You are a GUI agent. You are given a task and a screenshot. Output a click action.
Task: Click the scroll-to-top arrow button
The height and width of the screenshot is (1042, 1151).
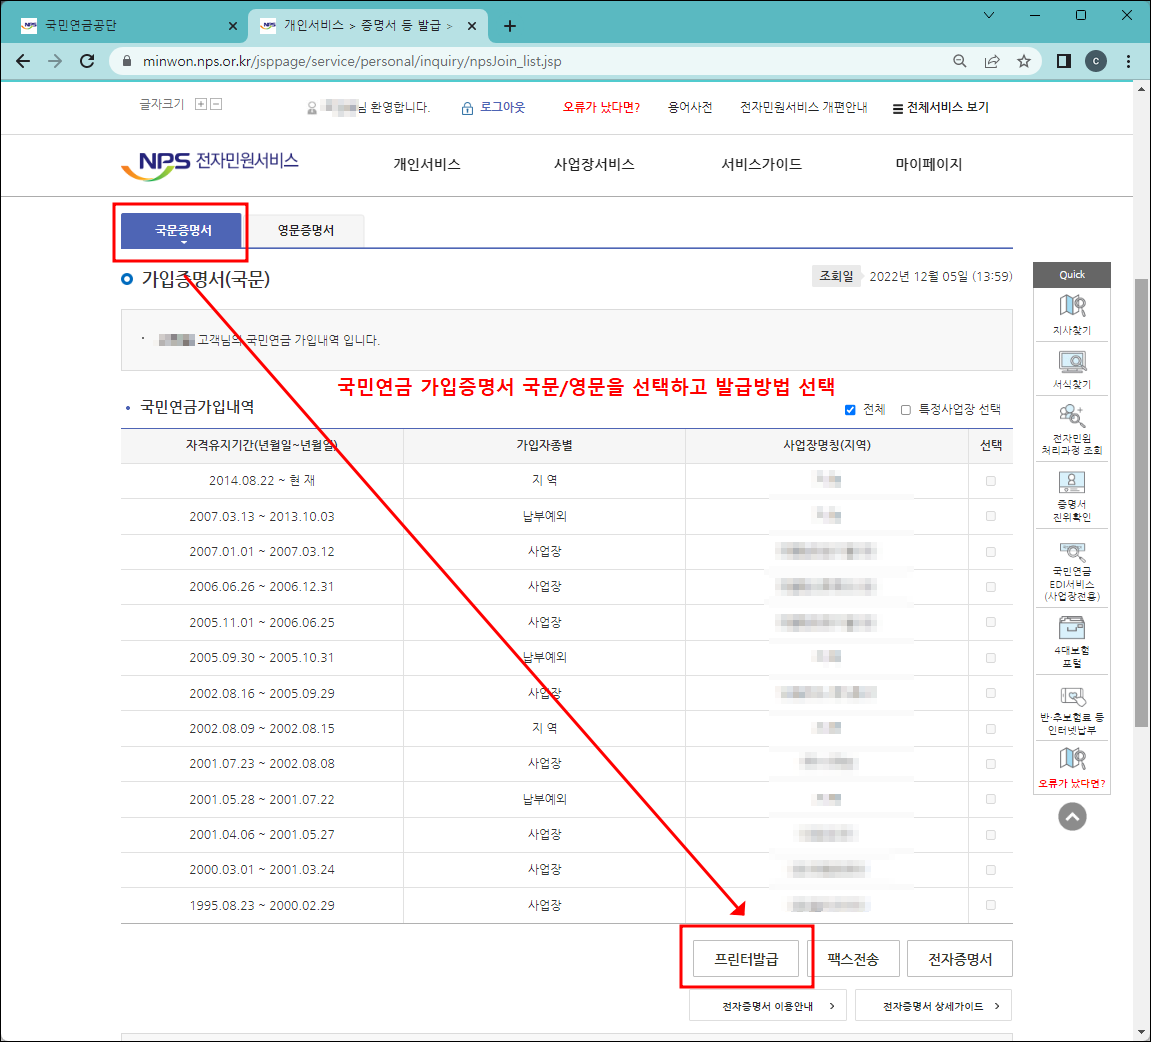pos(1071,817)
